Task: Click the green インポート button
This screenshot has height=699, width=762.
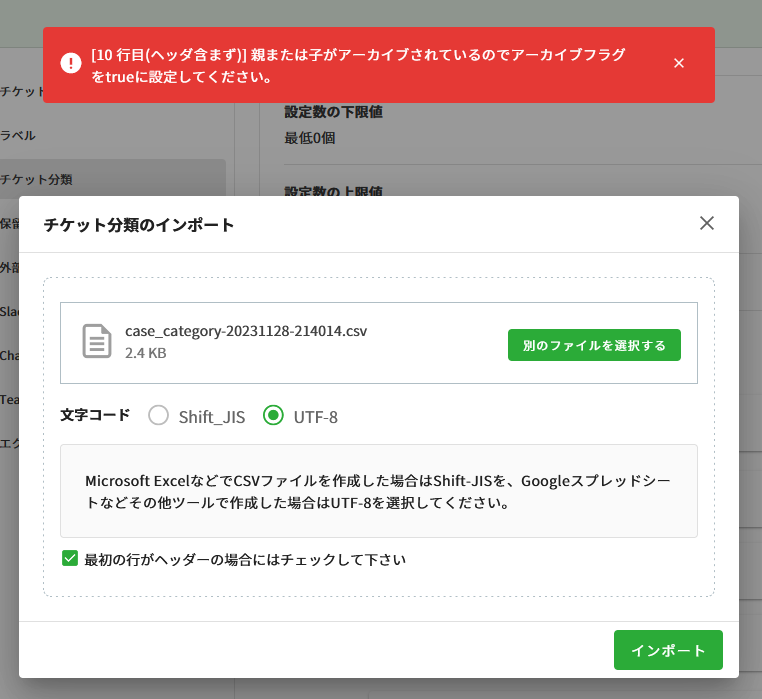Action: pos(667,650)
